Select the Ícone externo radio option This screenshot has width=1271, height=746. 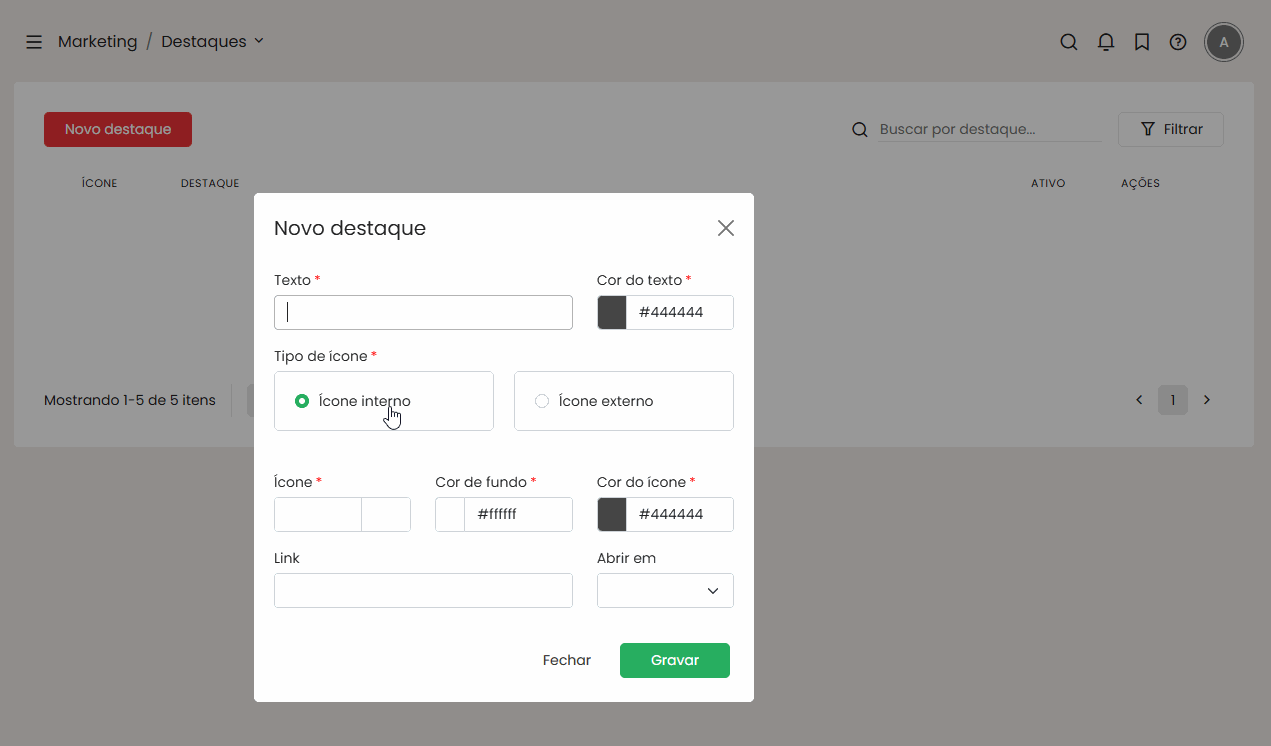pos(542,401)
